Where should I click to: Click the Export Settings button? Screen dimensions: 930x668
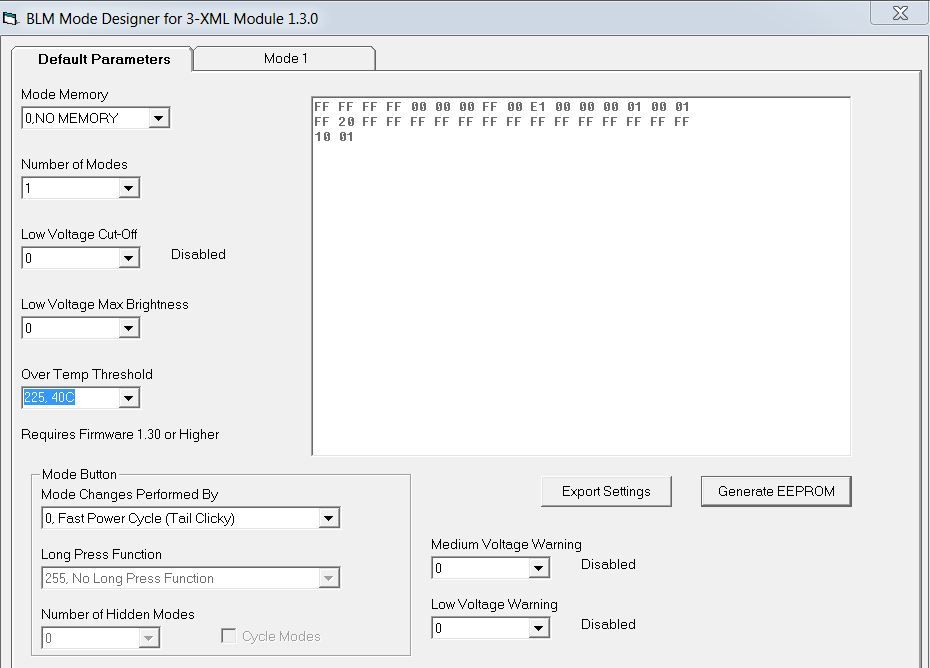tap(606, 491)
